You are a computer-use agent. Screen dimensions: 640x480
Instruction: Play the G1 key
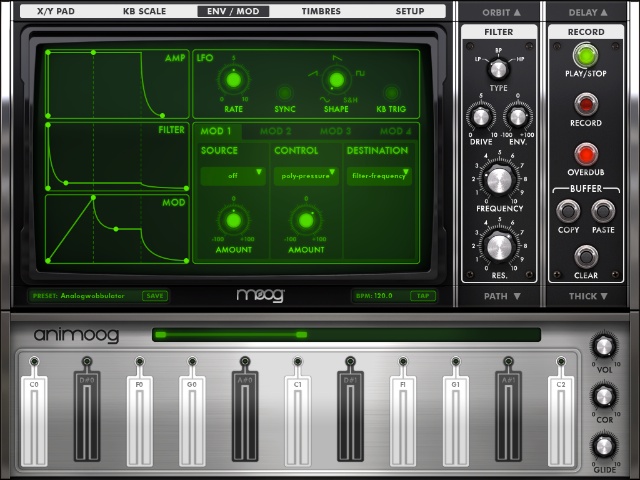456,421
